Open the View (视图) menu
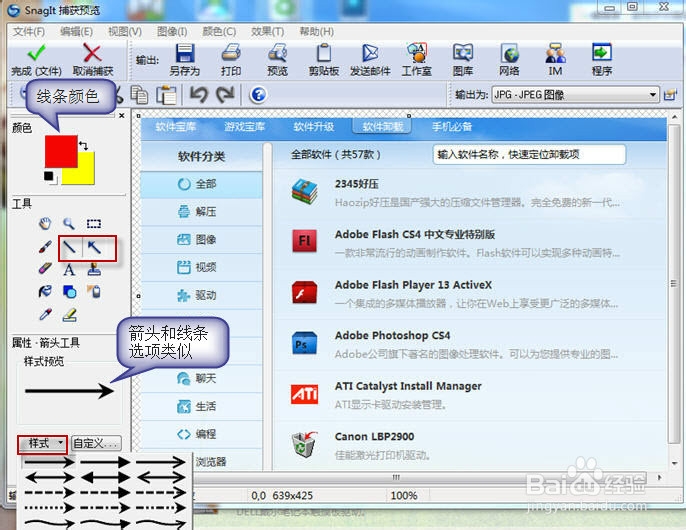Viewport: 686px width, 530px height. [x=125, y=32]
